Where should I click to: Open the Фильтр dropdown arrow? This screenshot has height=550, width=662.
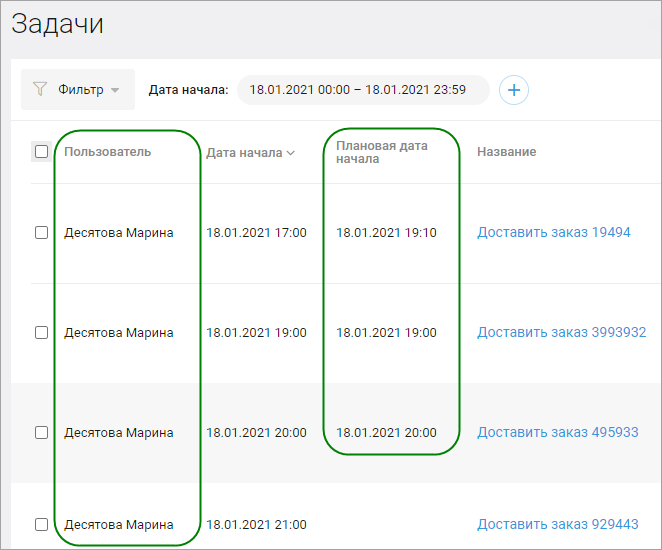(x=115, y=90)
